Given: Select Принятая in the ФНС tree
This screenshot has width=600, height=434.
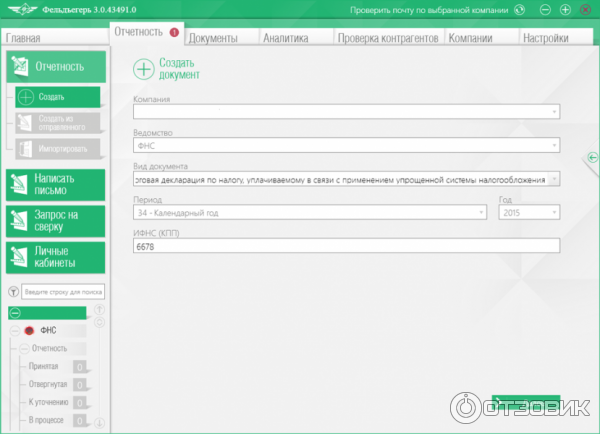Looking at the screenshot, I should point(43,366).
